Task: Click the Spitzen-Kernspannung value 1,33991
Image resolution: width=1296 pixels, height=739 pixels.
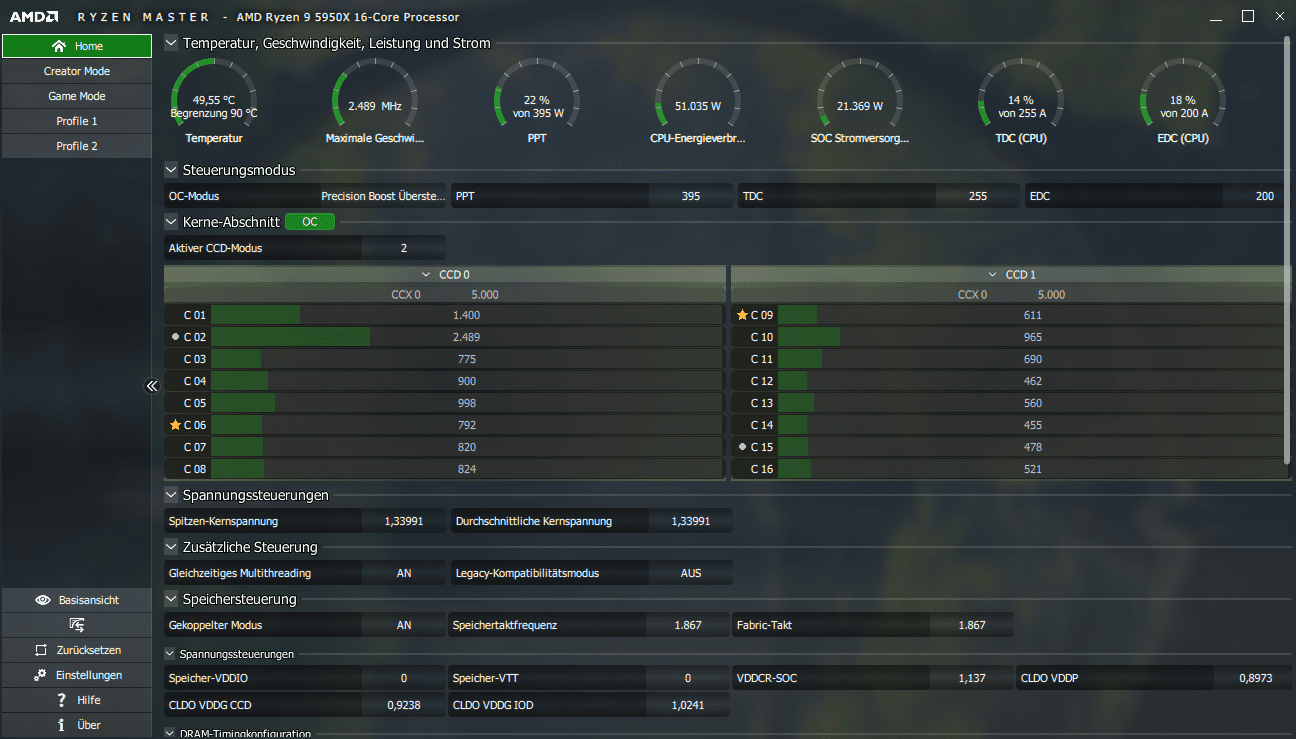Action: click(x=404, y=521)
